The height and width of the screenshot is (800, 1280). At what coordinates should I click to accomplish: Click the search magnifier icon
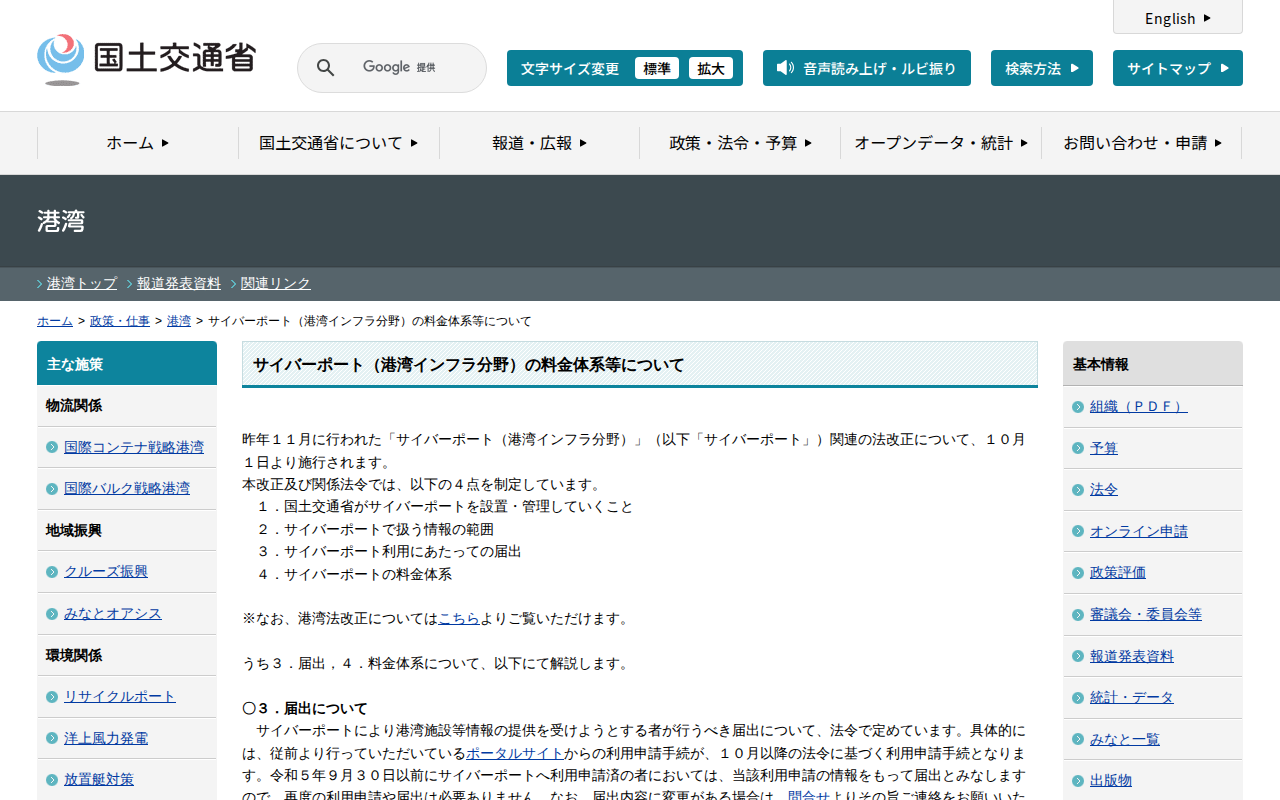click(325, 68)
